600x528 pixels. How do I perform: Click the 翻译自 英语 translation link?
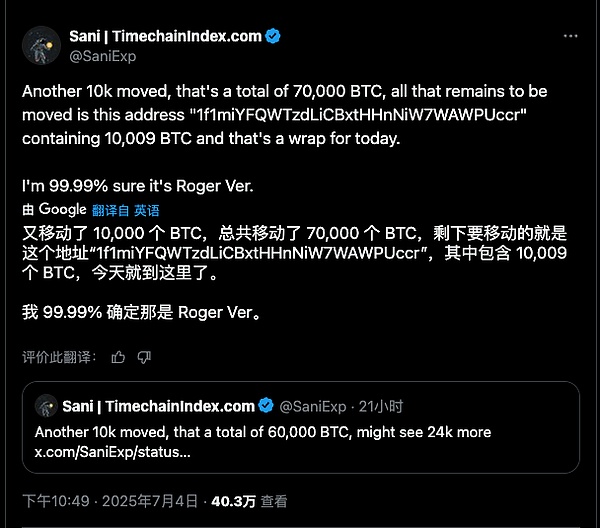point(125,211)
